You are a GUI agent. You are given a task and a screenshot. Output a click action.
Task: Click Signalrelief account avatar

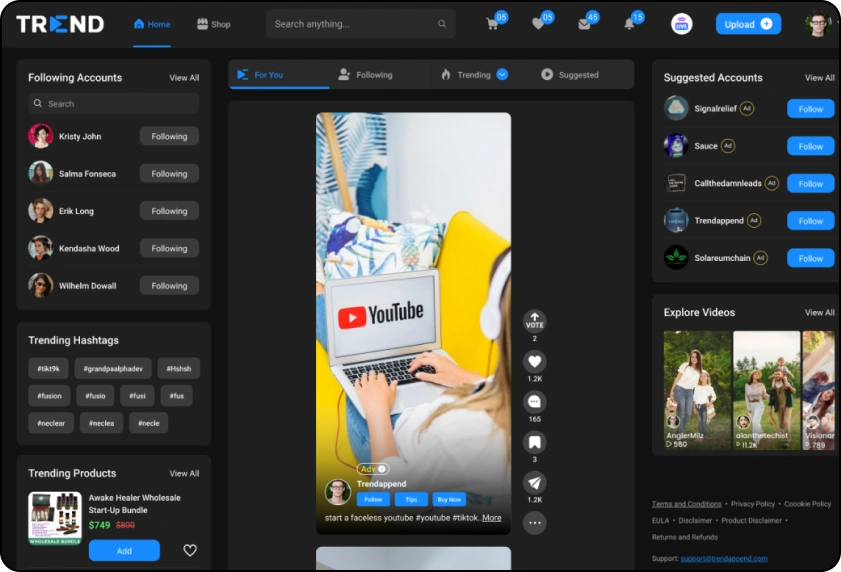click(x=676, y=108)
